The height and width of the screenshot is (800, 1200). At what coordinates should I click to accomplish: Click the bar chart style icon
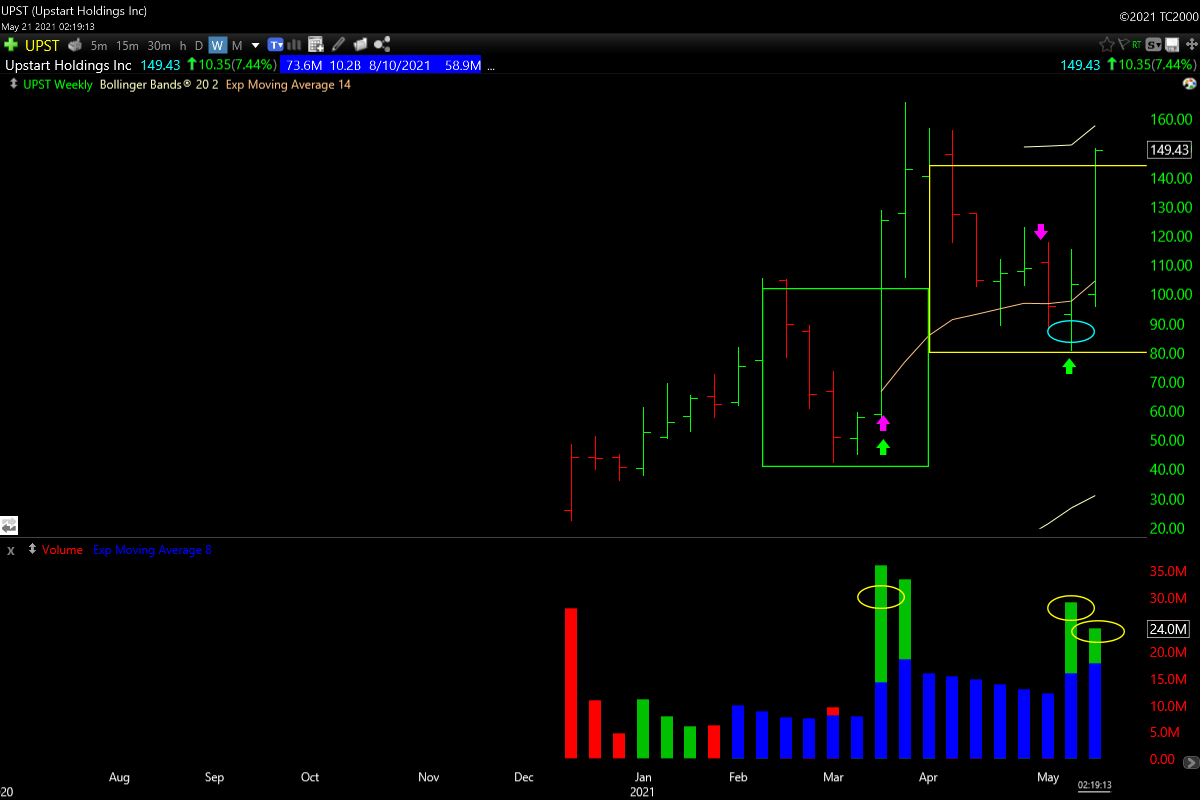tap(294, 45)
